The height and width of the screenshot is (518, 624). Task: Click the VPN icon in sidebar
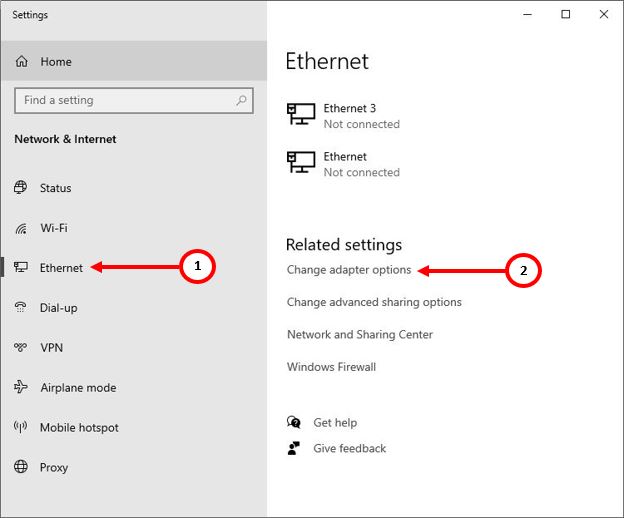point(21,347)
